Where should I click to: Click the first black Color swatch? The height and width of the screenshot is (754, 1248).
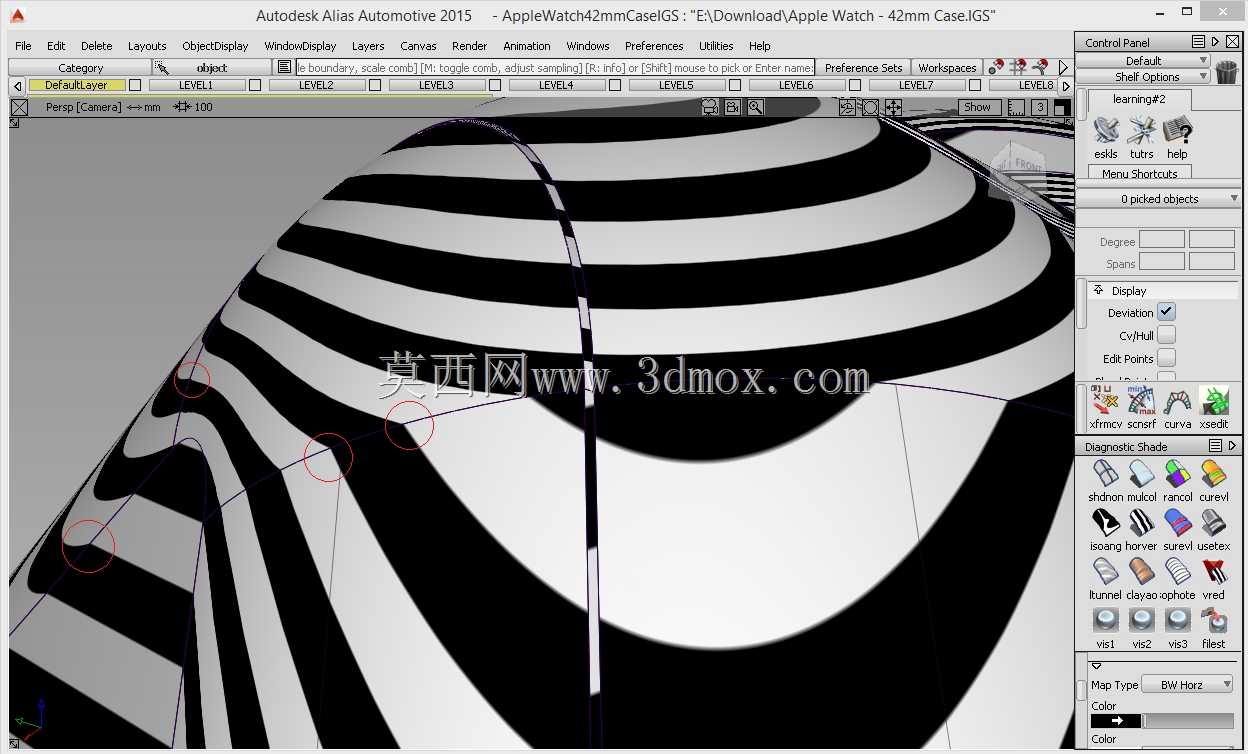(1116, 720)
